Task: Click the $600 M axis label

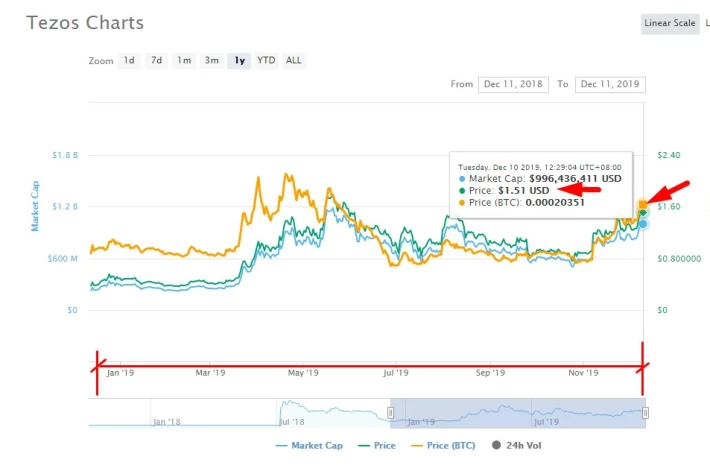Action: [62, 259]
